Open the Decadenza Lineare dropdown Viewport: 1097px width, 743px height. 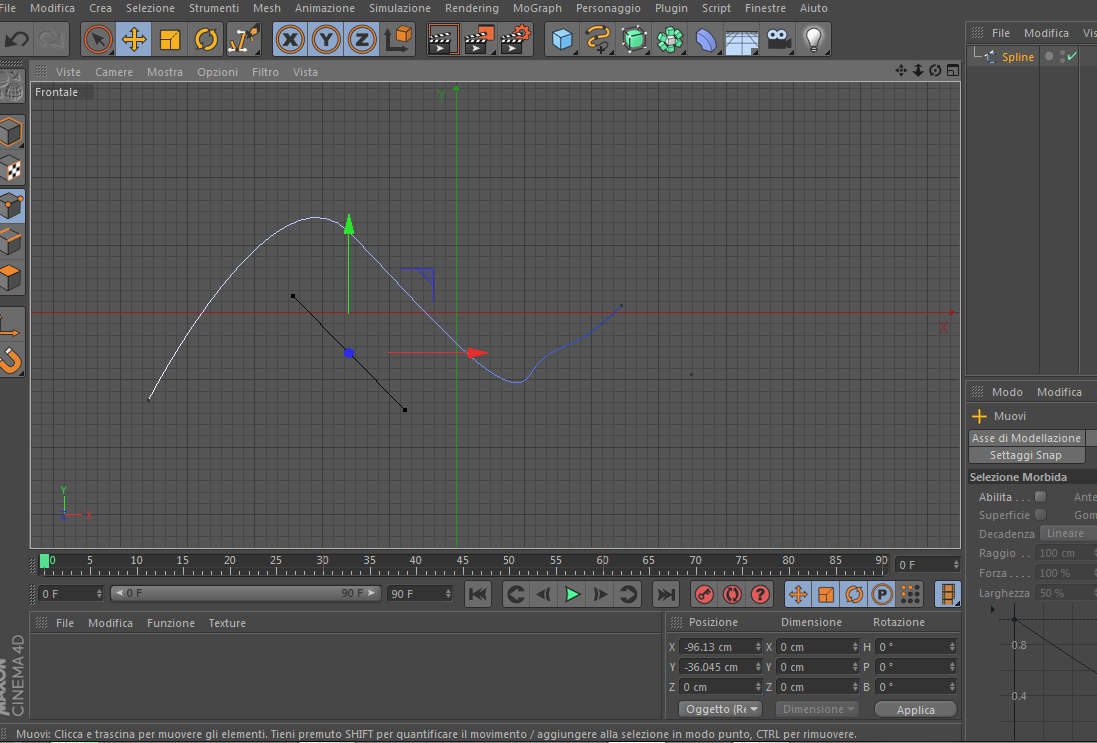coord(1068,533)
